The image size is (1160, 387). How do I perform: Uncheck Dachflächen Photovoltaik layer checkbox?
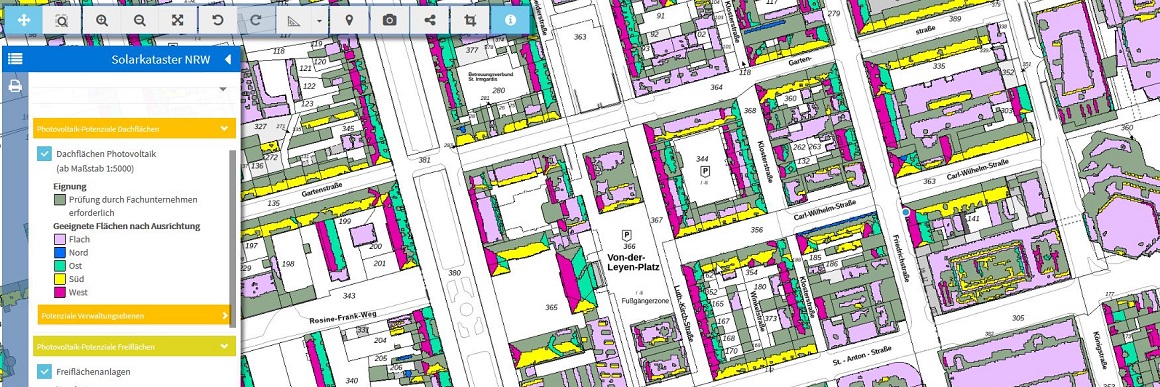click(44, 155)
